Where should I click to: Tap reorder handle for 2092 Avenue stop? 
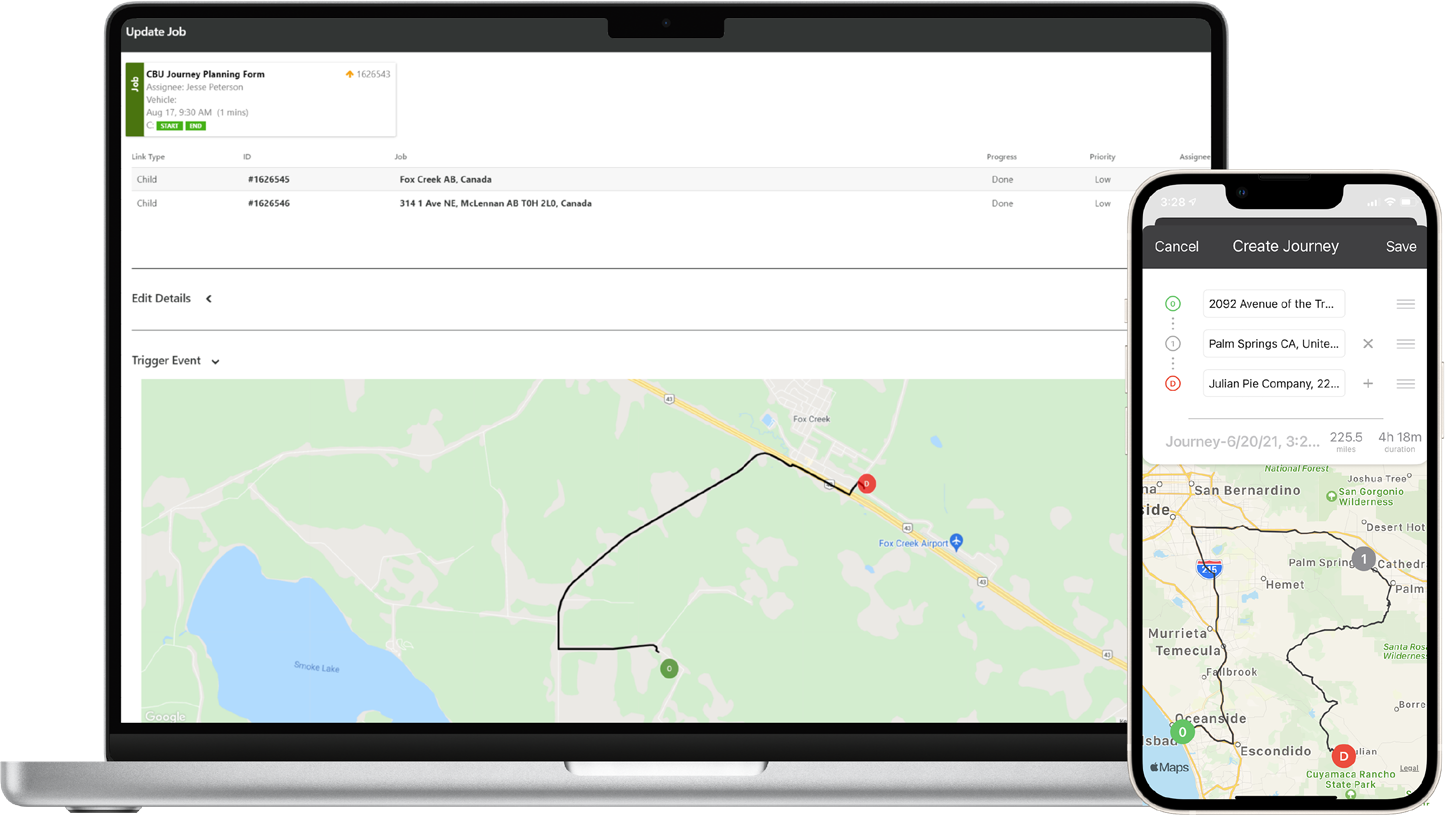click(1405, 304)
